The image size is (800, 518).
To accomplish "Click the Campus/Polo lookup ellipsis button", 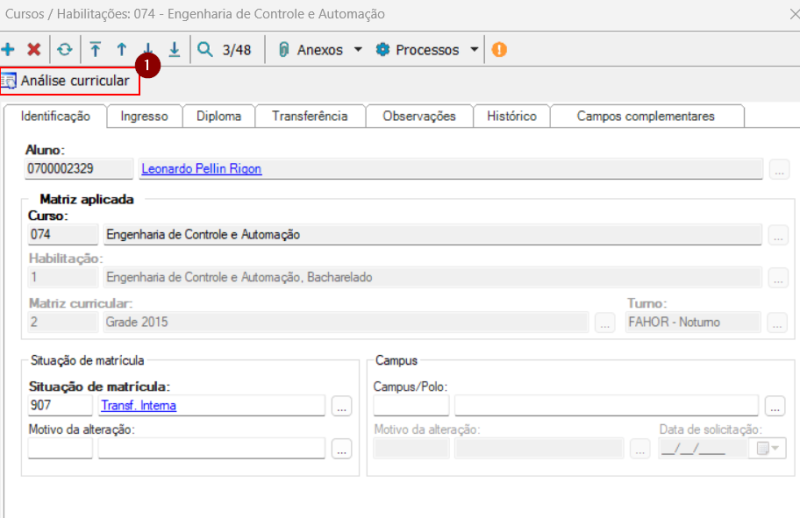I will tap(775, 406).
